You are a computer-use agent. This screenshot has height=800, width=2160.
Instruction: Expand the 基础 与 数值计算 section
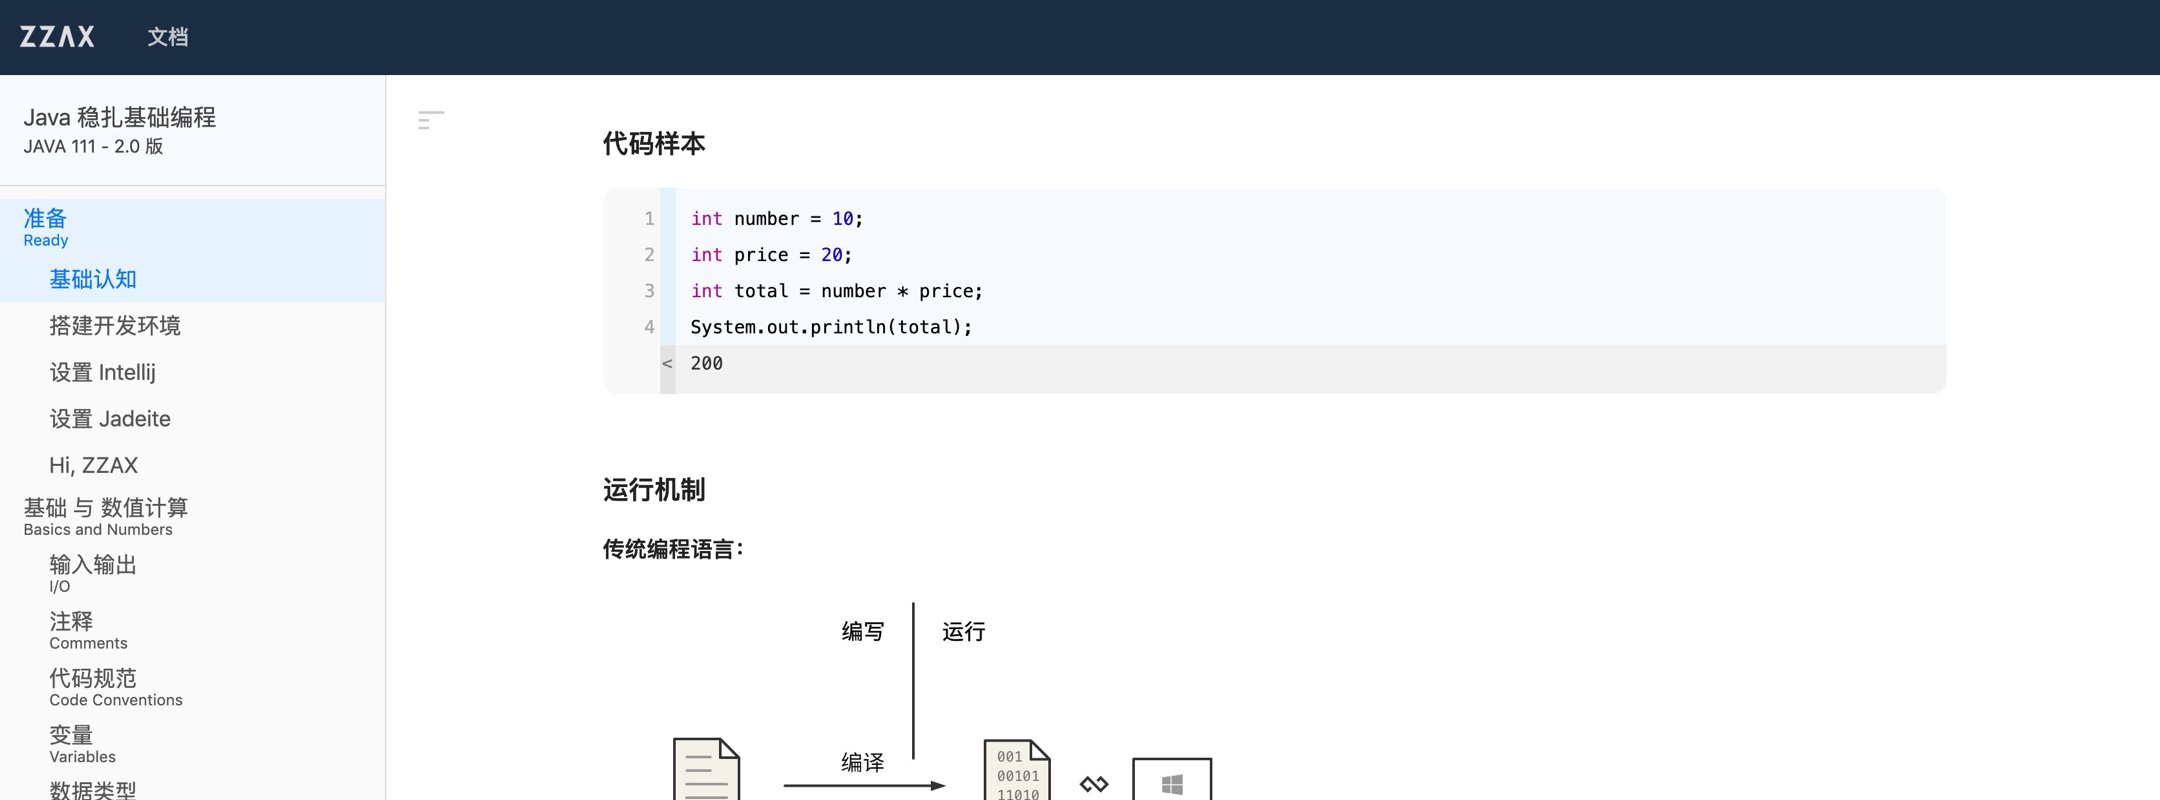(105, 516)
